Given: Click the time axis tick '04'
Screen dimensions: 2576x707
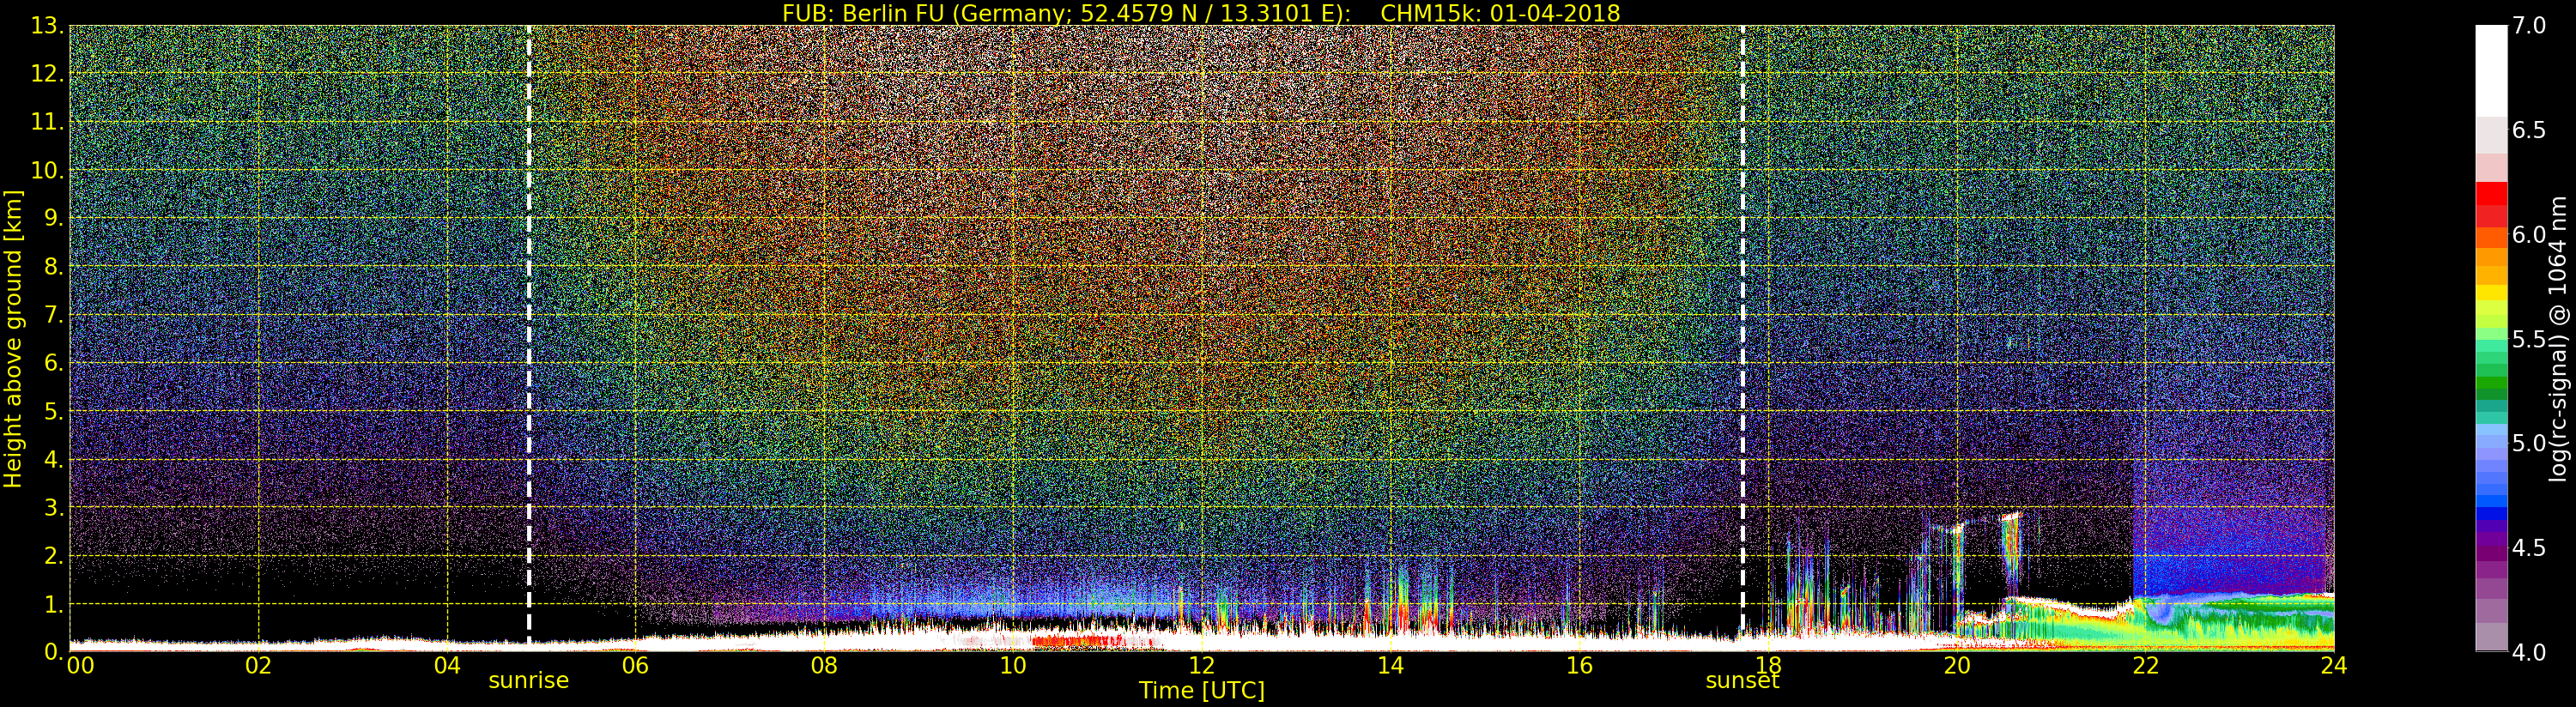Looking at the screenshot, I should point(447,665).
